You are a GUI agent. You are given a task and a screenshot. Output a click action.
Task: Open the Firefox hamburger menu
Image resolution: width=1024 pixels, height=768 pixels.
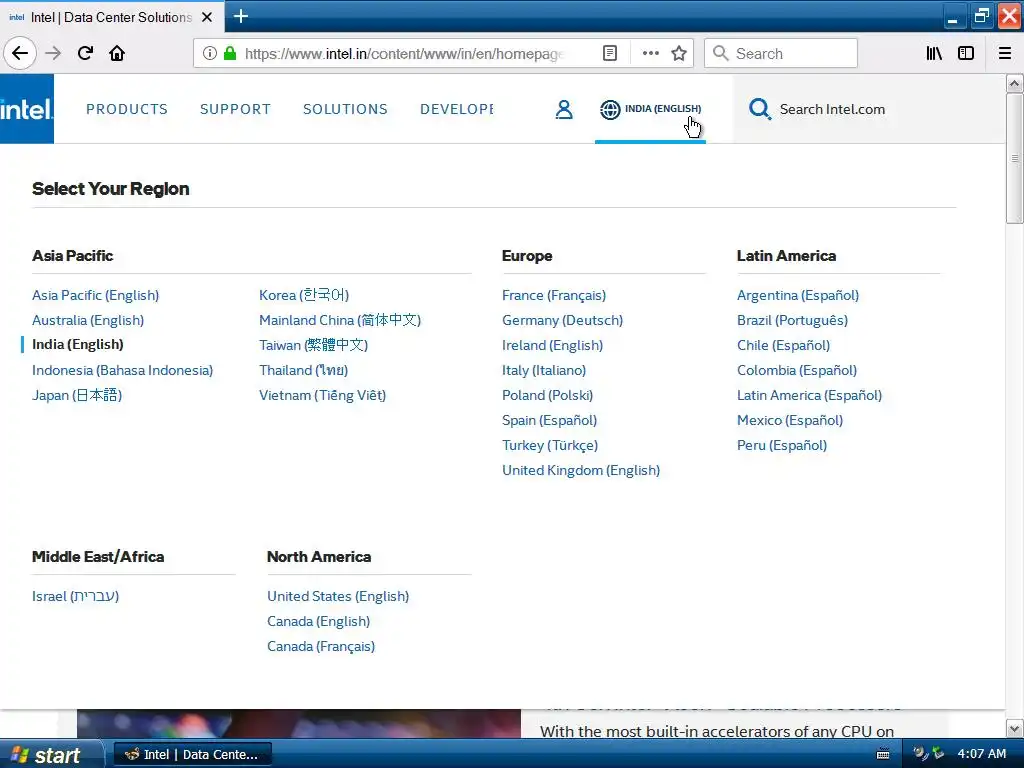point(1005,54)
